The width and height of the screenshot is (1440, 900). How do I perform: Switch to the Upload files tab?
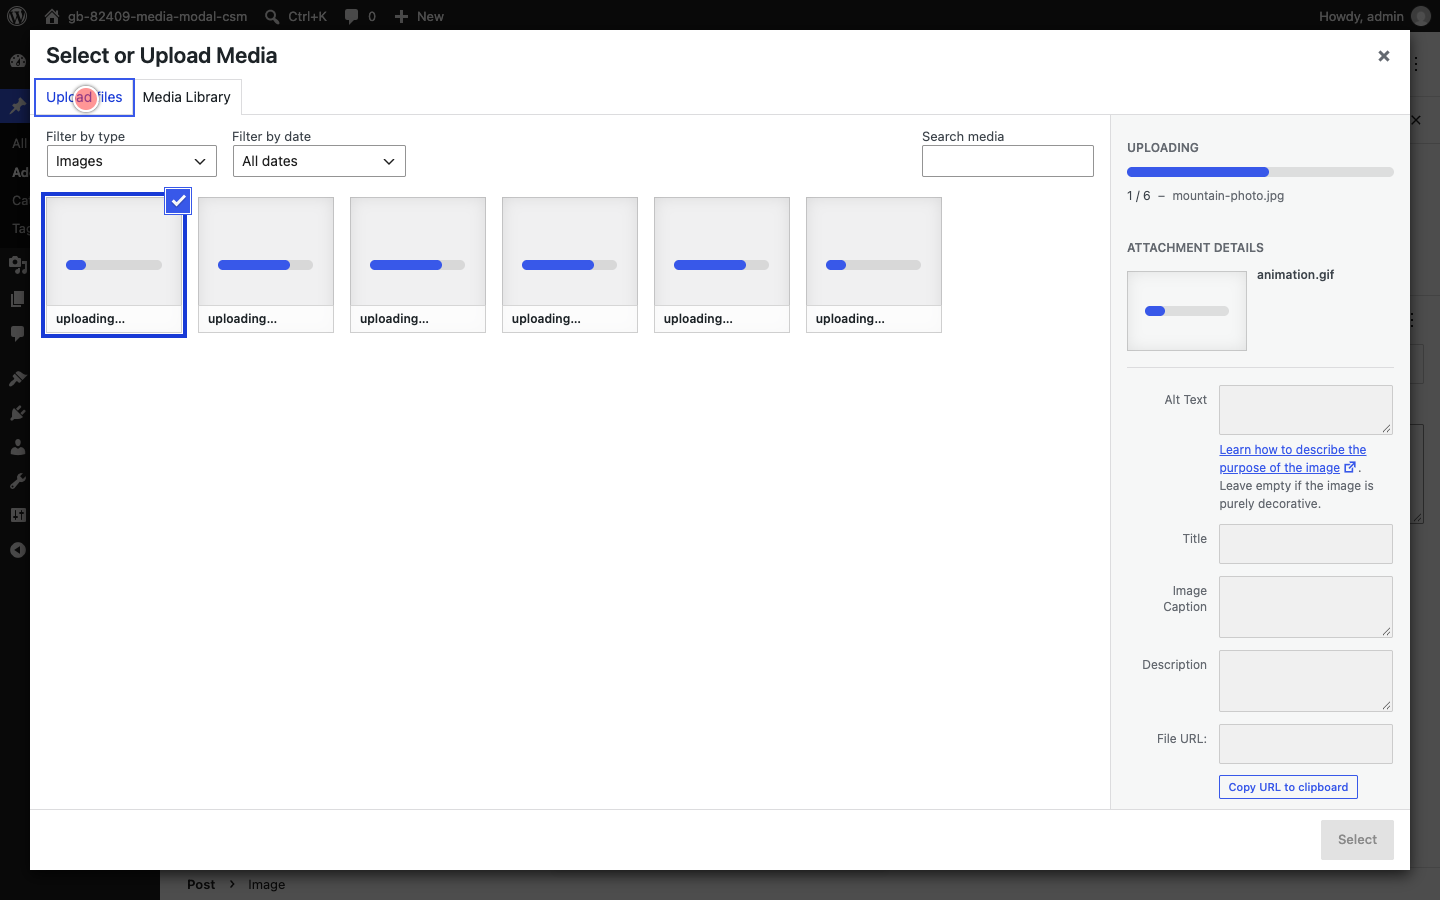coord(85,97)
